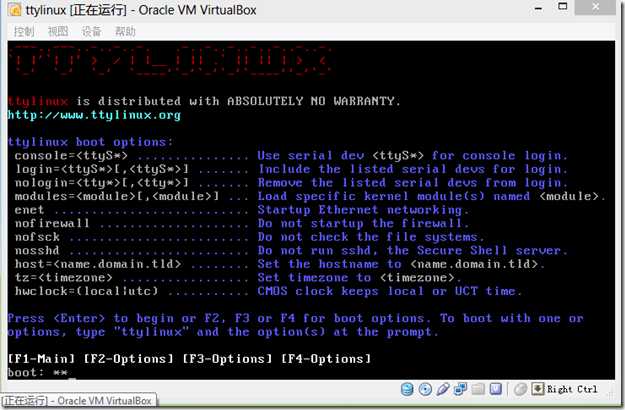Click the login=<ttyS*> boot option
Screen dimensions: 625x410
[102, 169]
